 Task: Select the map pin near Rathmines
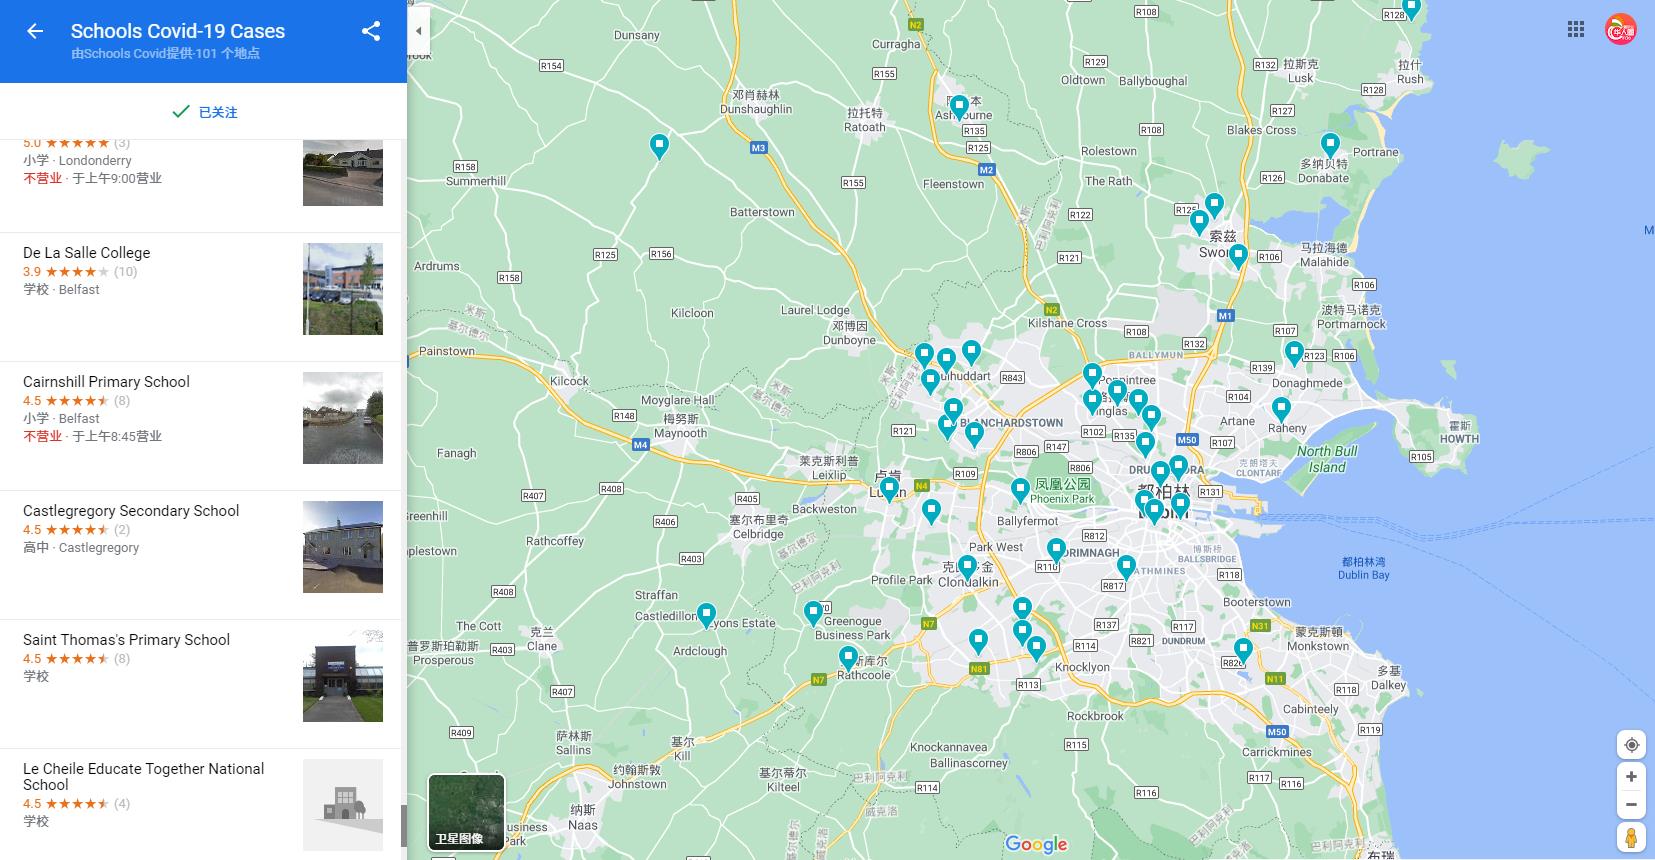pyautogui.click(x=1126, y=567)
